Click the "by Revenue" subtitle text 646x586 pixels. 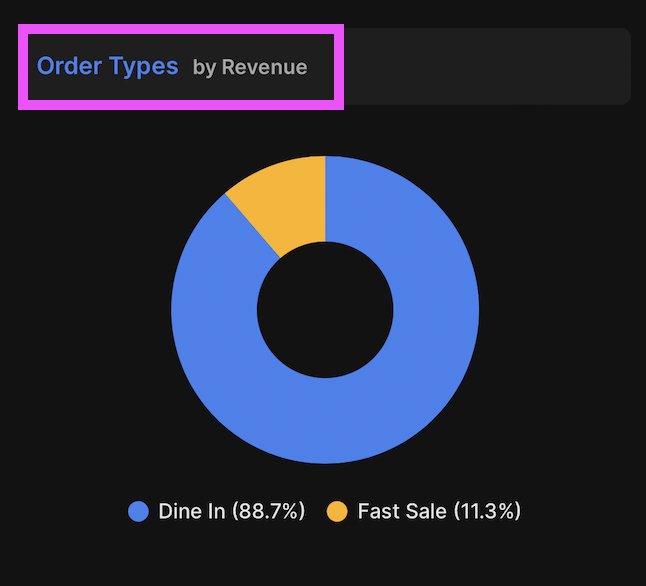pos(250,68)
